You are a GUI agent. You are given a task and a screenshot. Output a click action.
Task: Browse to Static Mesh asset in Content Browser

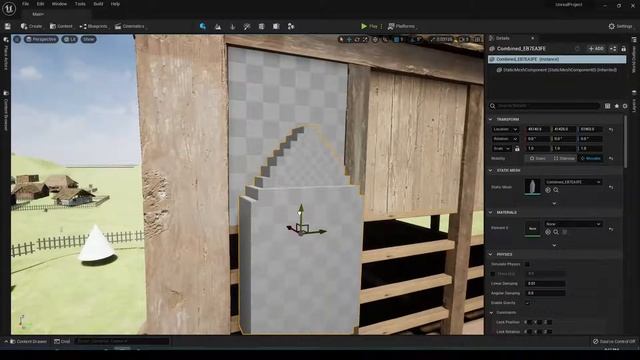[556, 190]
